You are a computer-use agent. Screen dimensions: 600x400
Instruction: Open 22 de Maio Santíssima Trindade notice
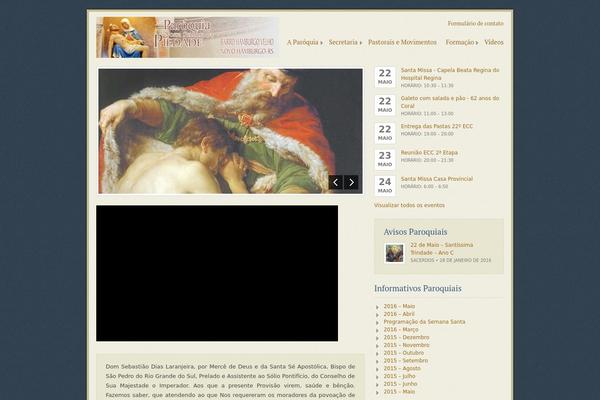442,249
